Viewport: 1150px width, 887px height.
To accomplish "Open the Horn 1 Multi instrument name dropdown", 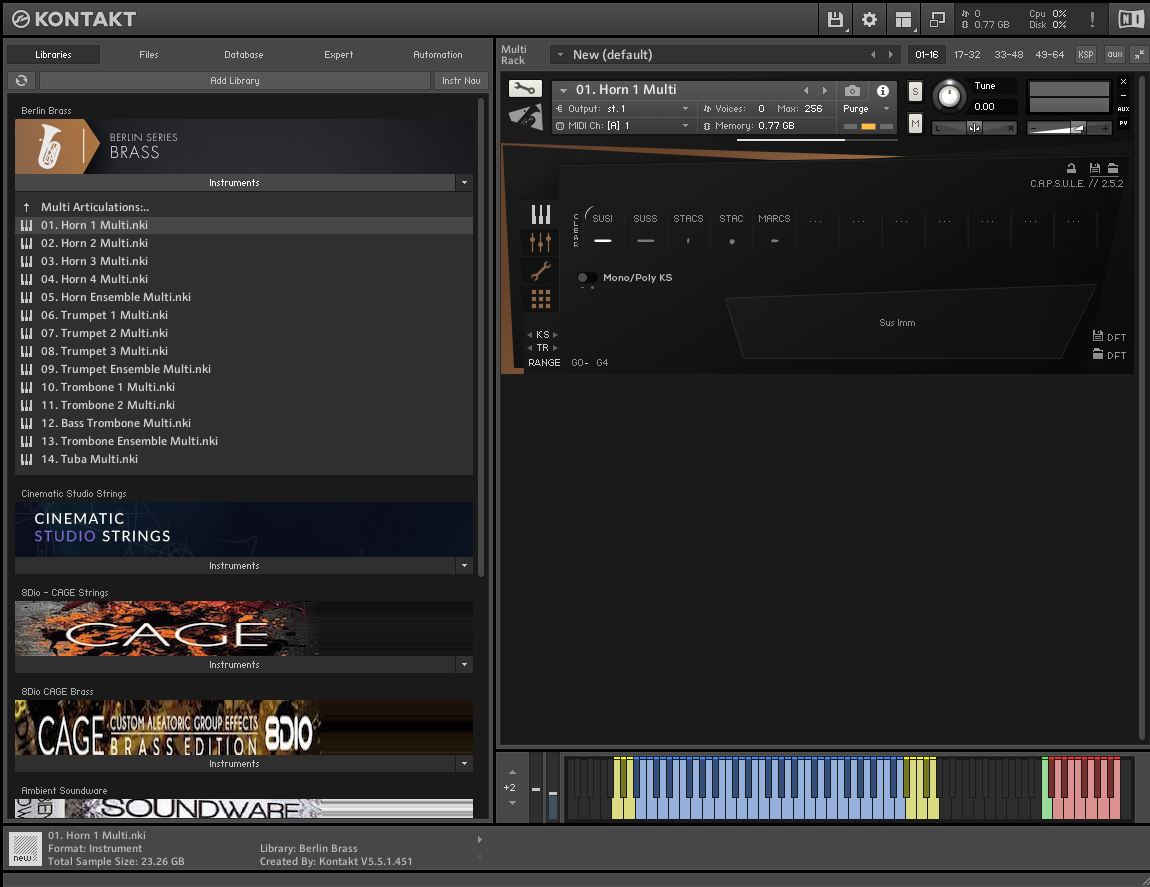I will (x=563, y=90).
